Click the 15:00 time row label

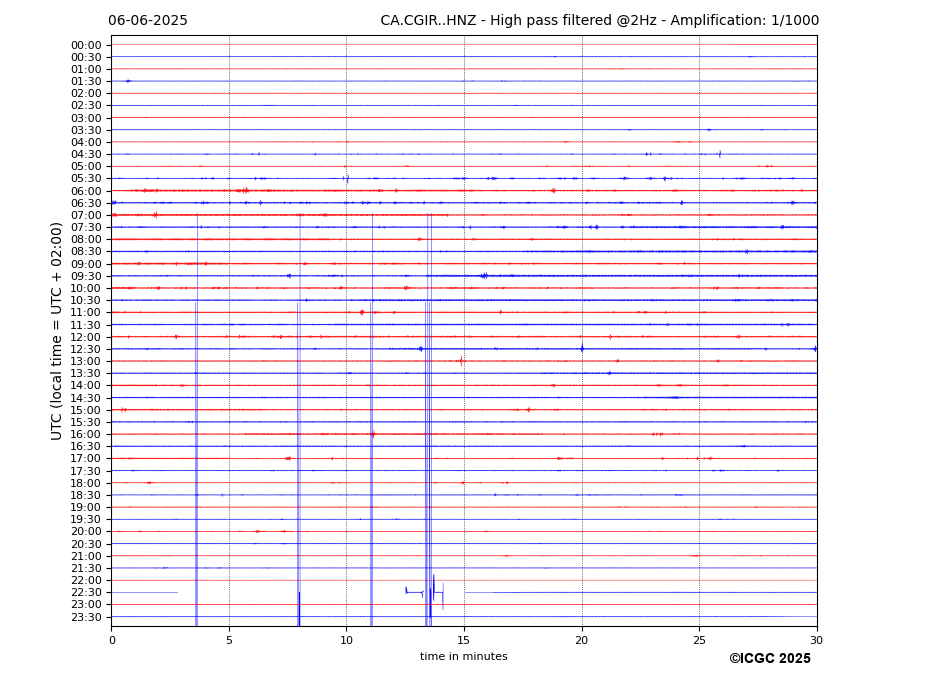pyautogui.click(x=86, y=410)
